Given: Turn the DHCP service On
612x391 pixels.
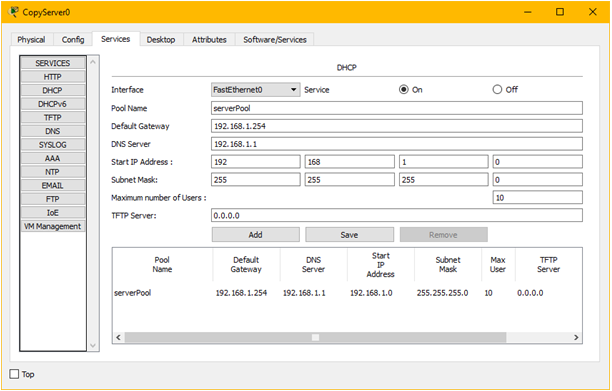Looking at the screenshot, I should point(404,90).
